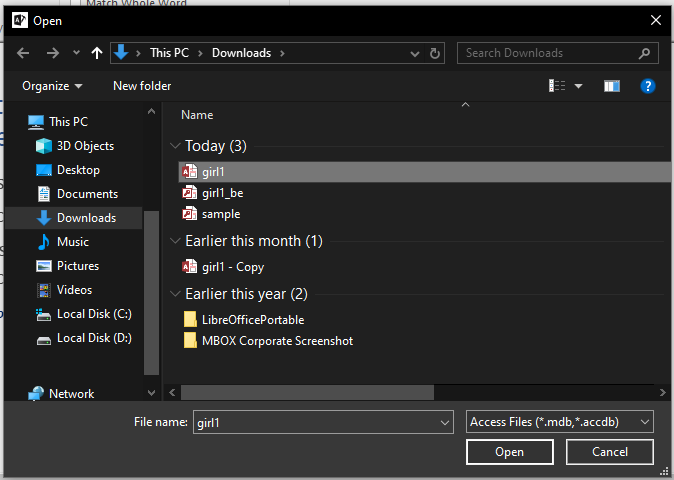Viewport: 674px width, 480px height.
Task: Select This PC in navigation tree
Action: [58, 122]
